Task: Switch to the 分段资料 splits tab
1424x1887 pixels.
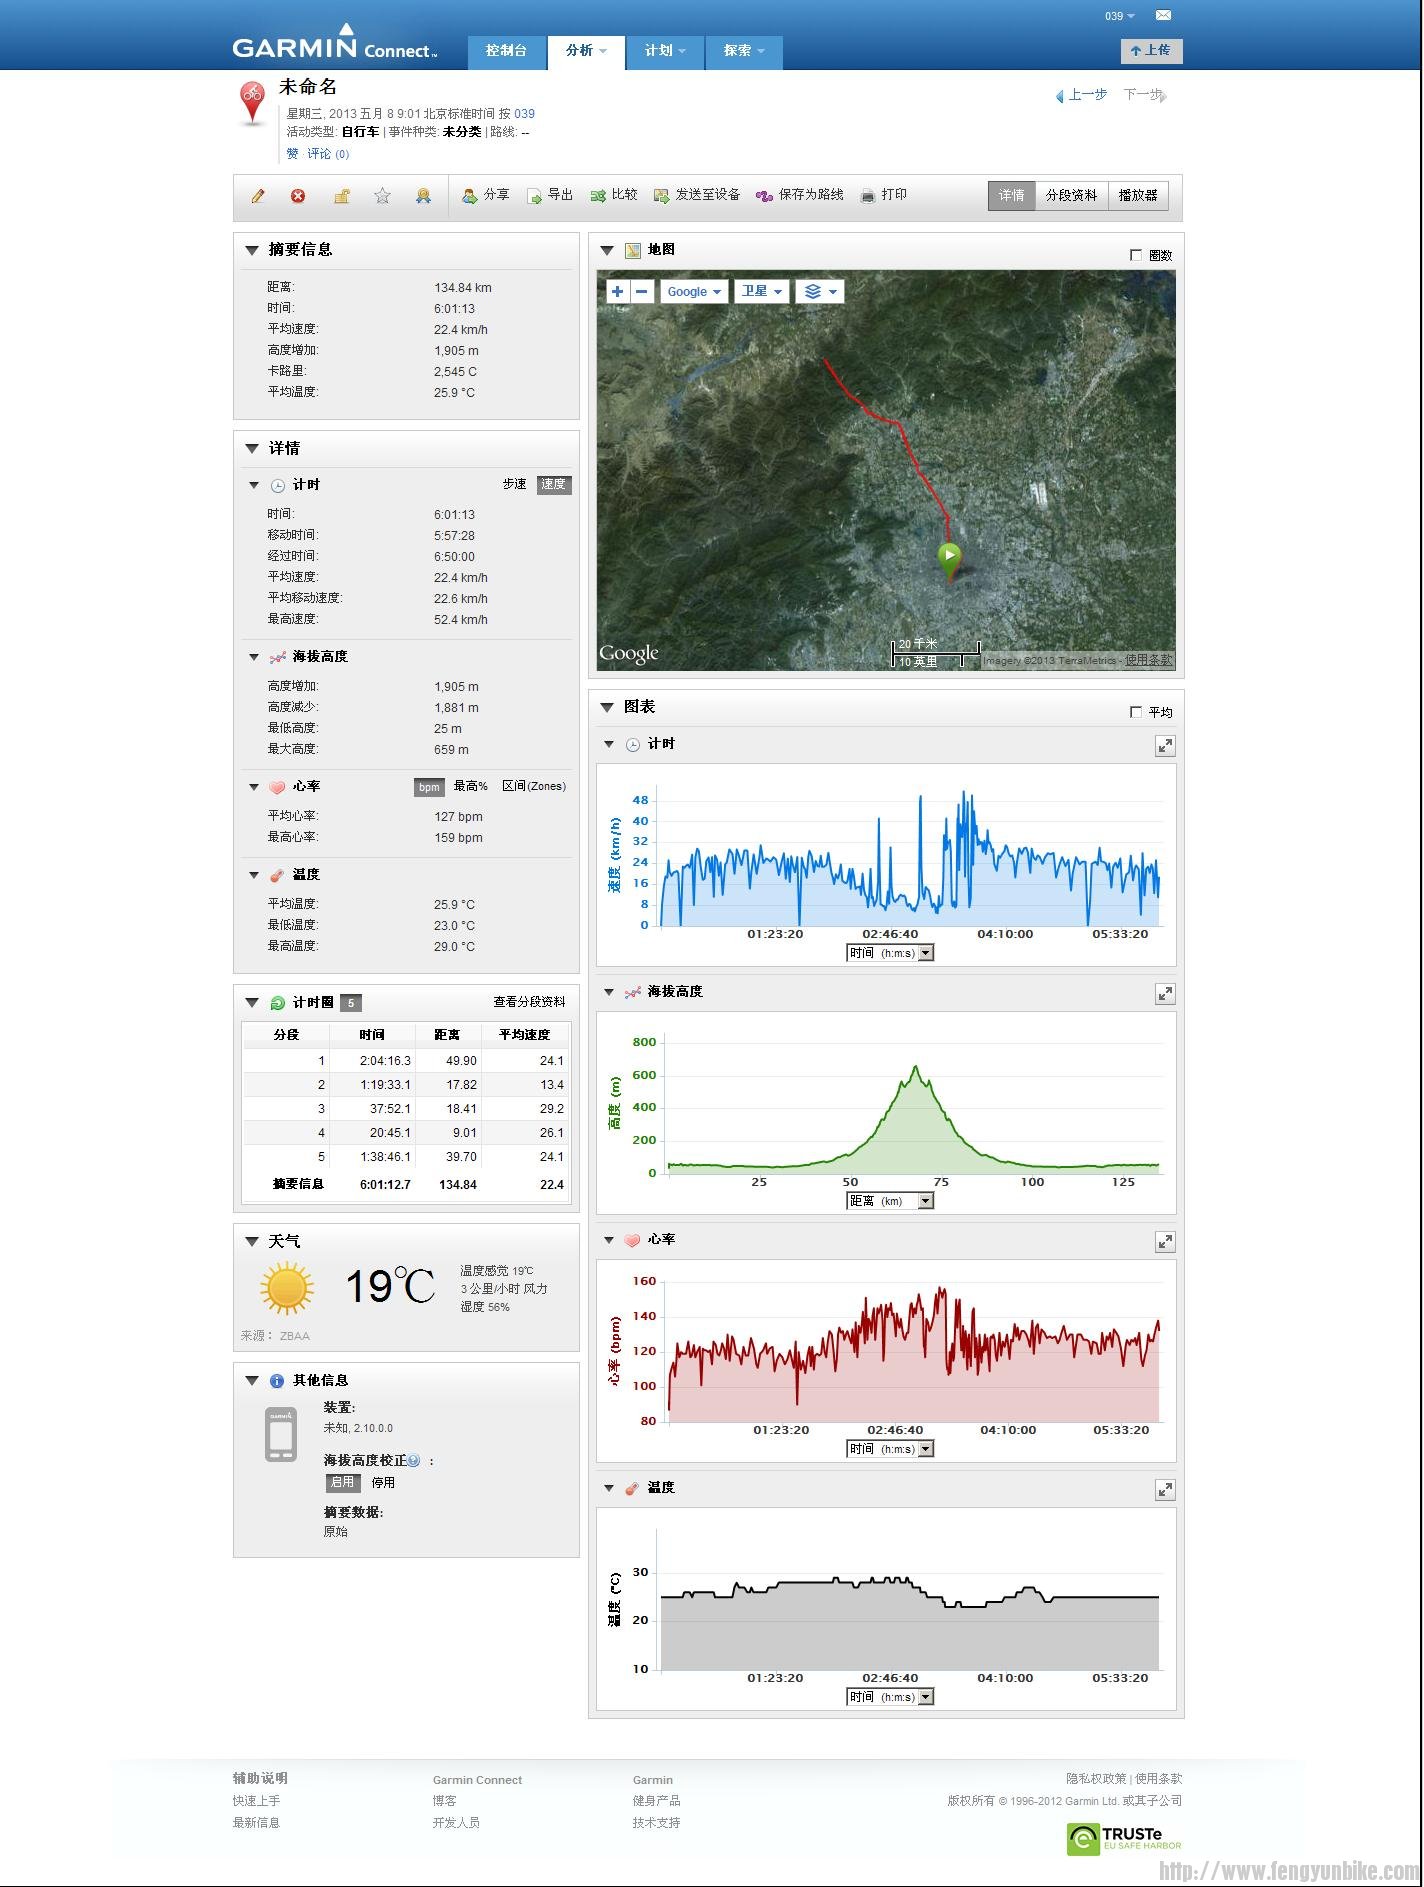Action: (x=1071, y=195)
